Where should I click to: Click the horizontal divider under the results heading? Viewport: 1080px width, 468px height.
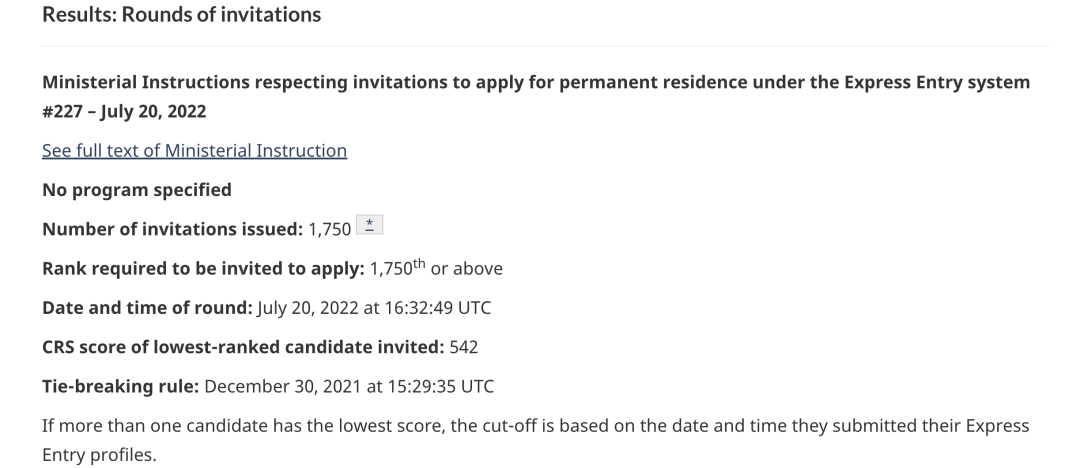(545, 46)
